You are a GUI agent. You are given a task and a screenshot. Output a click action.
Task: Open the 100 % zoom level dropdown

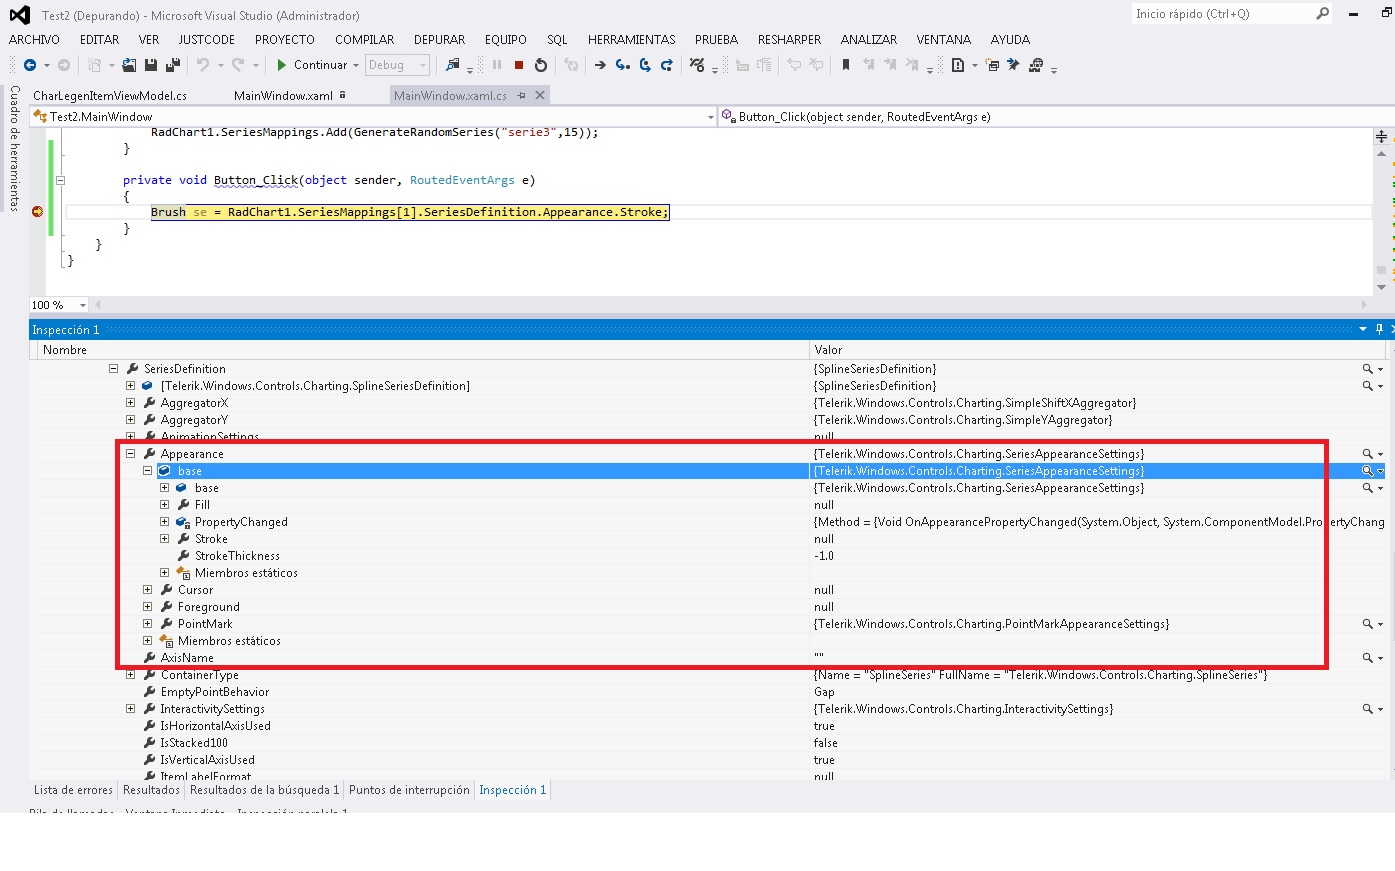click(82, 305)
